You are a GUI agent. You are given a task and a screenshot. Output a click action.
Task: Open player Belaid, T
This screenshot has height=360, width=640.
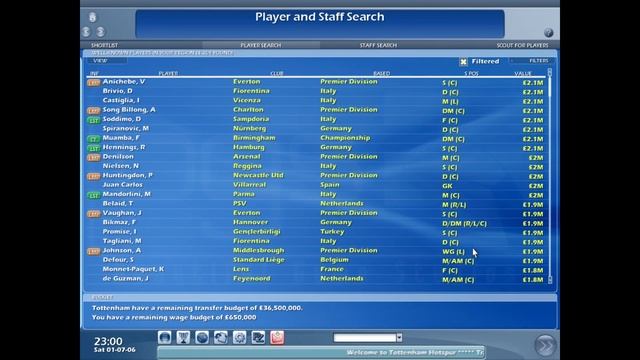(x=118, y=204)
